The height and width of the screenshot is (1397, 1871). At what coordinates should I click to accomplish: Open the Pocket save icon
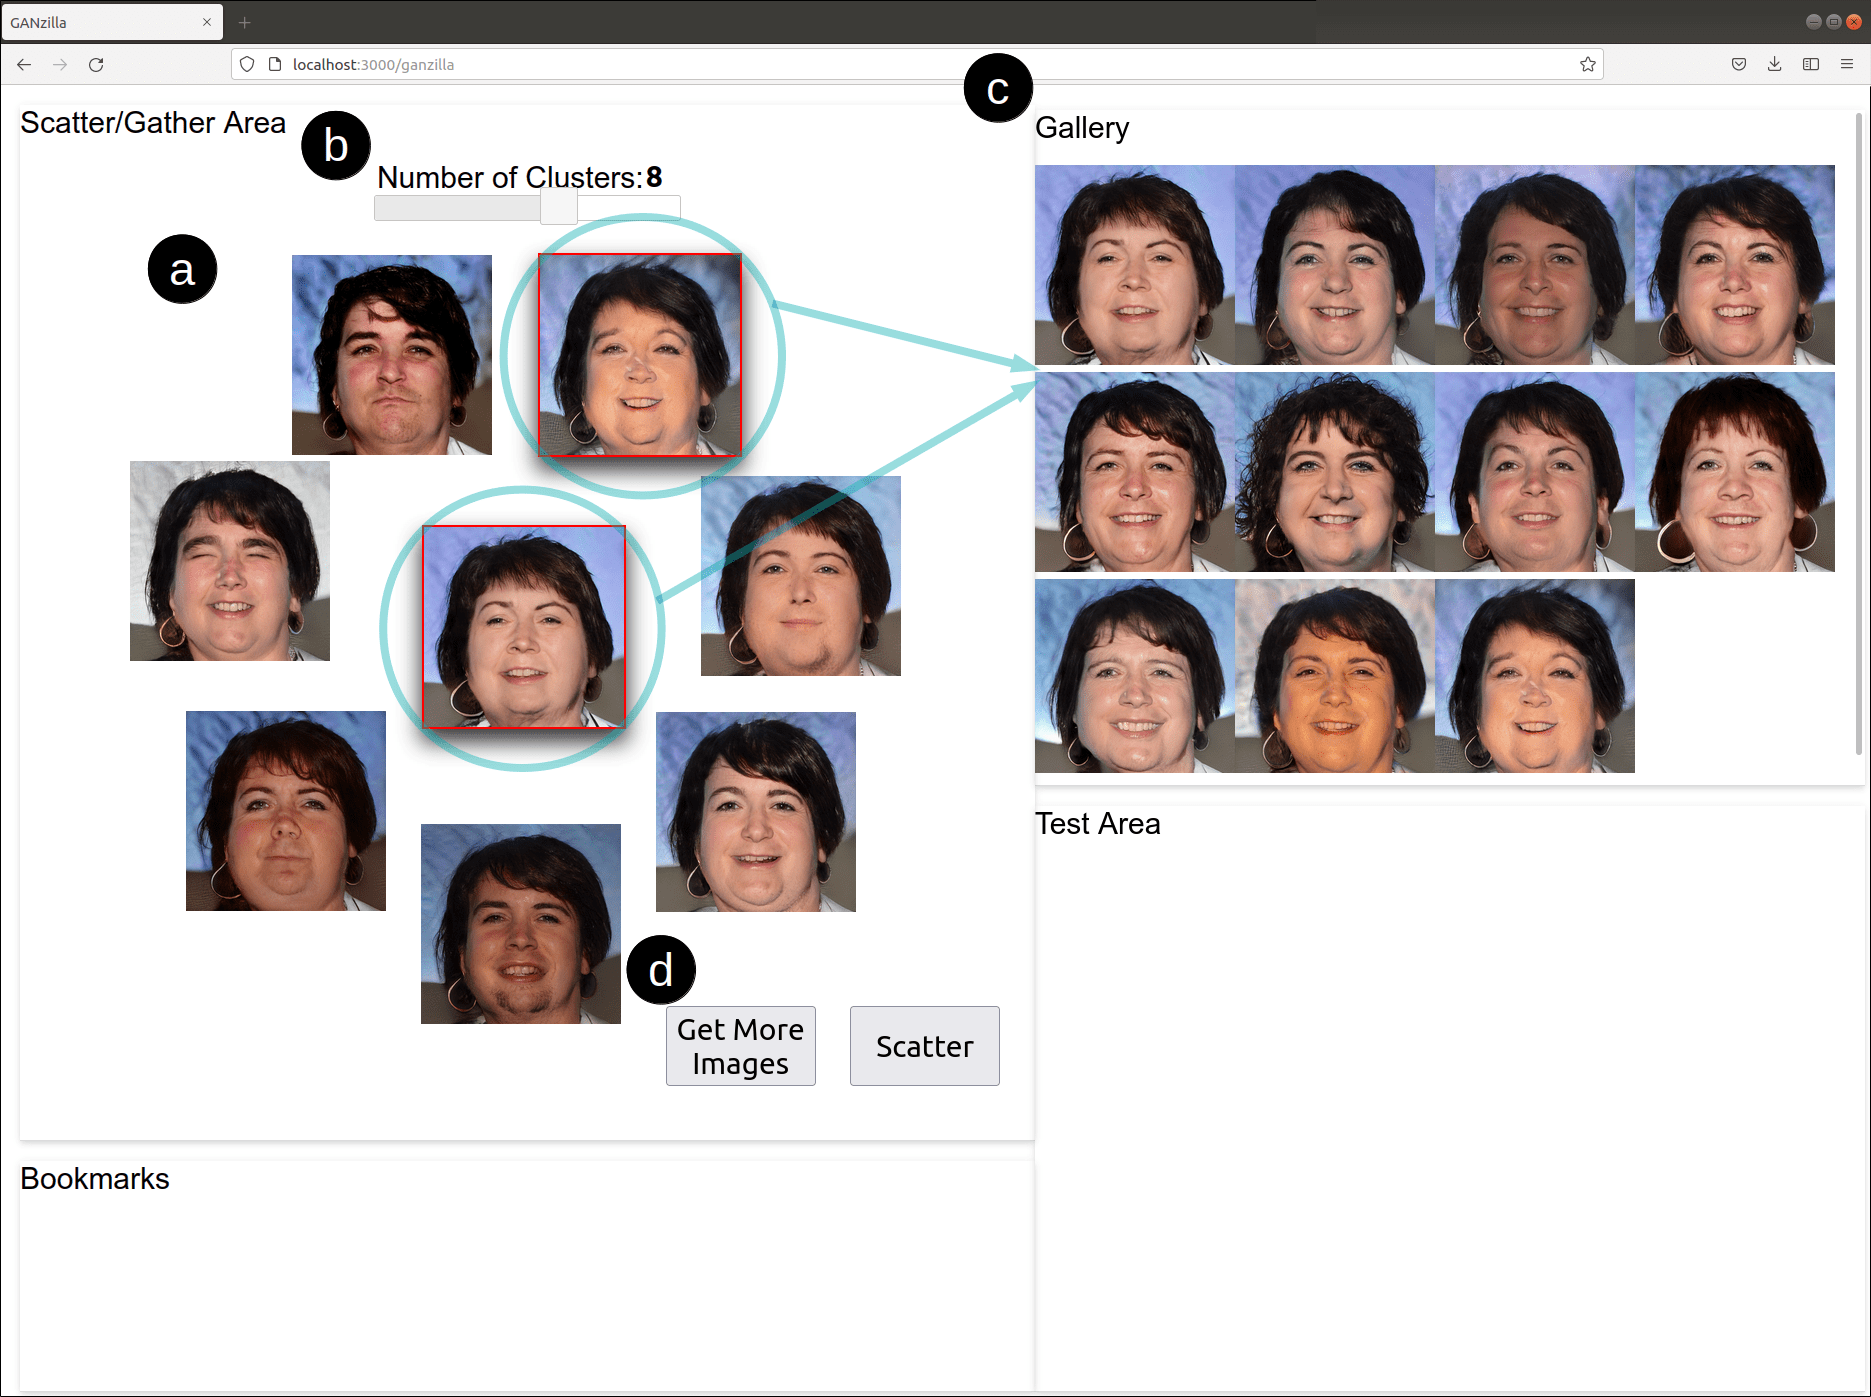point(1739,65)
